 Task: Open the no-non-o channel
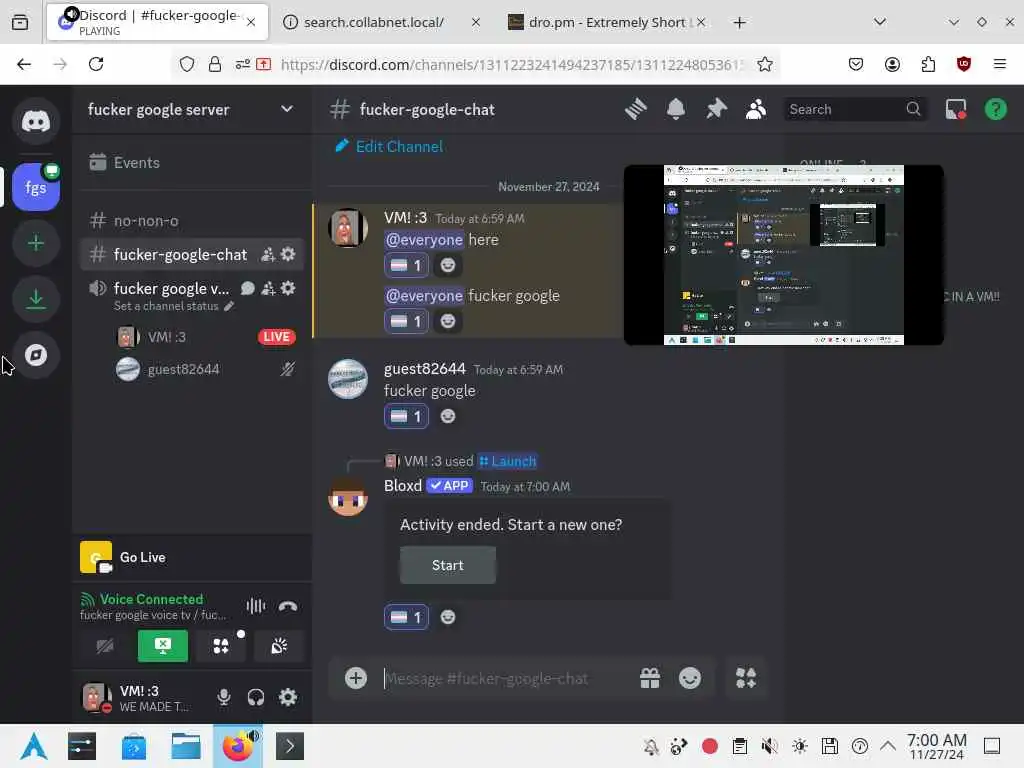[192, 221]
